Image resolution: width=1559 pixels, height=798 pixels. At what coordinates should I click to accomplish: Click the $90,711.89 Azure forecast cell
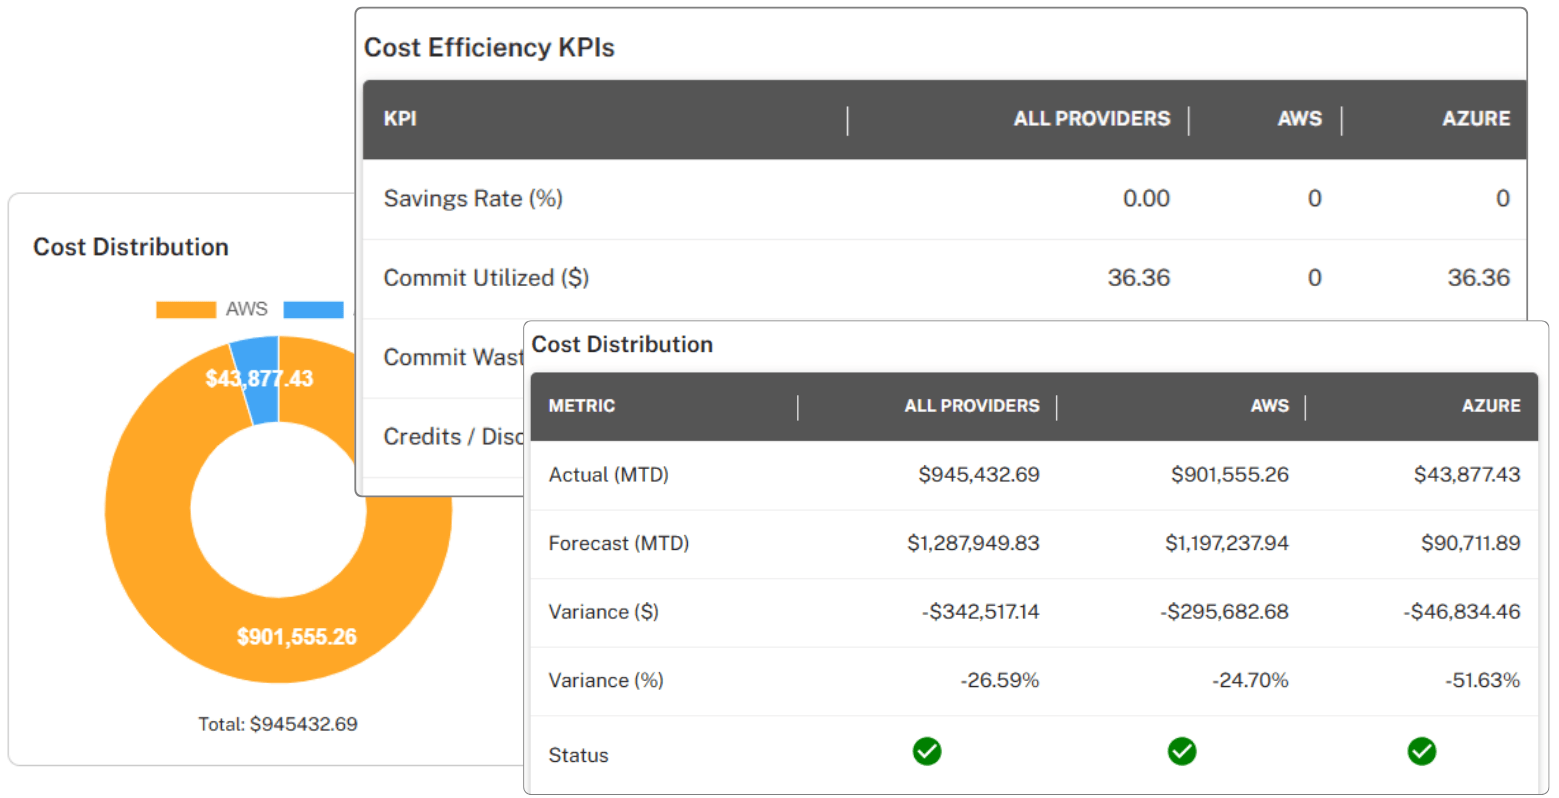tap(1471, 544)
